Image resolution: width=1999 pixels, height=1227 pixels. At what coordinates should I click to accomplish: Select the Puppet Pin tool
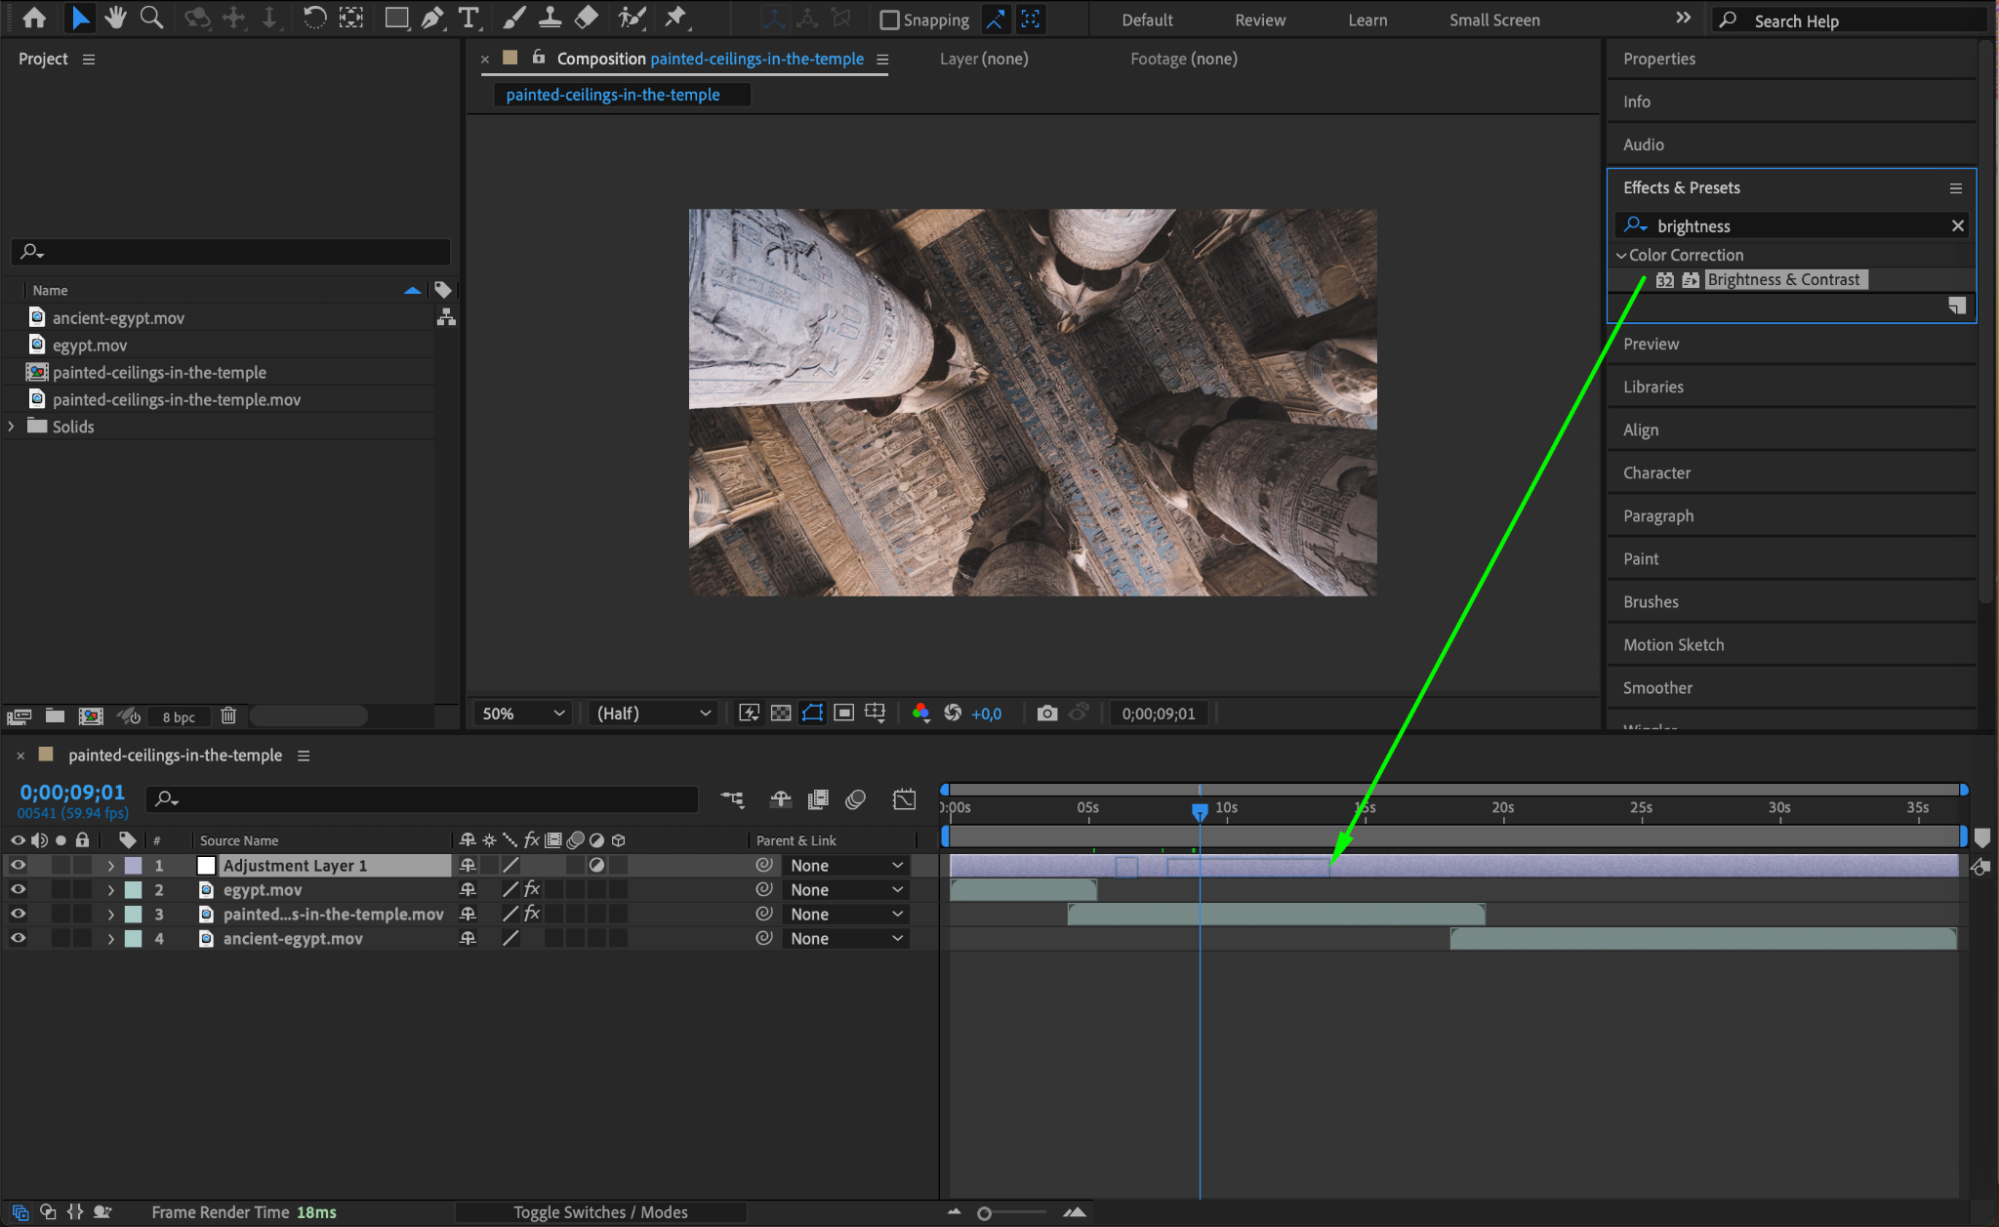pos(677,17)
